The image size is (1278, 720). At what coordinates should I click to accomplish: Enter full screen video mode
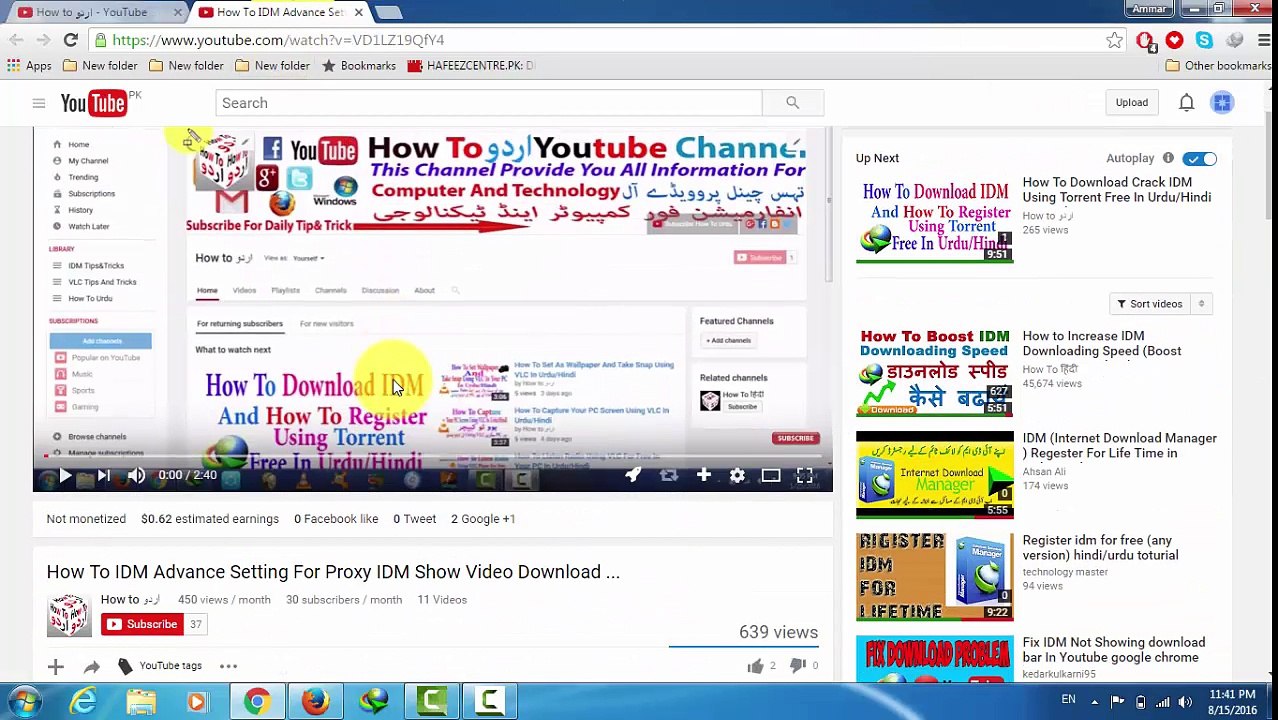click(x=805, y=476)
